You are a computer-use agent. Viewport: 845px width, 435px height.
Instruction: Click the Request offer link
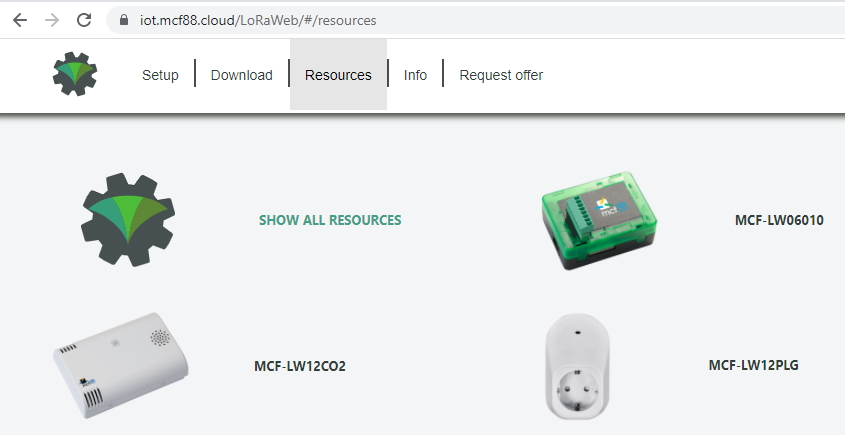(501, 75)
